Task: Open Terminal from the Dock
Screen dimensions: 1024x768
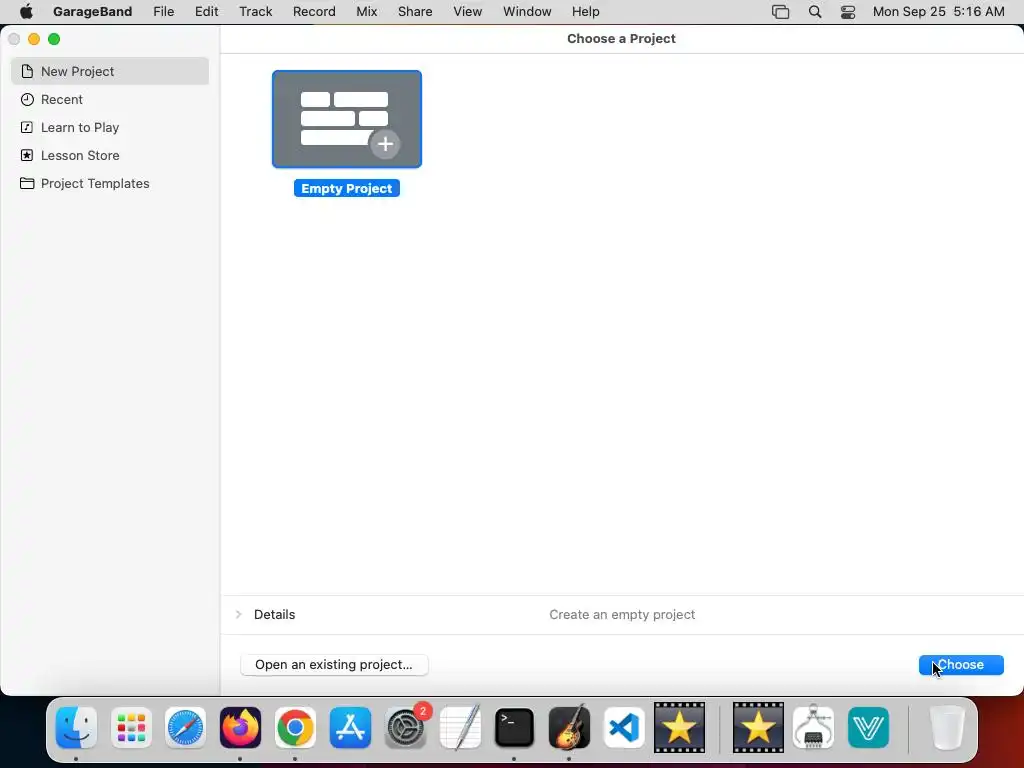Action: pyautogui.click(x=515, y=728)
